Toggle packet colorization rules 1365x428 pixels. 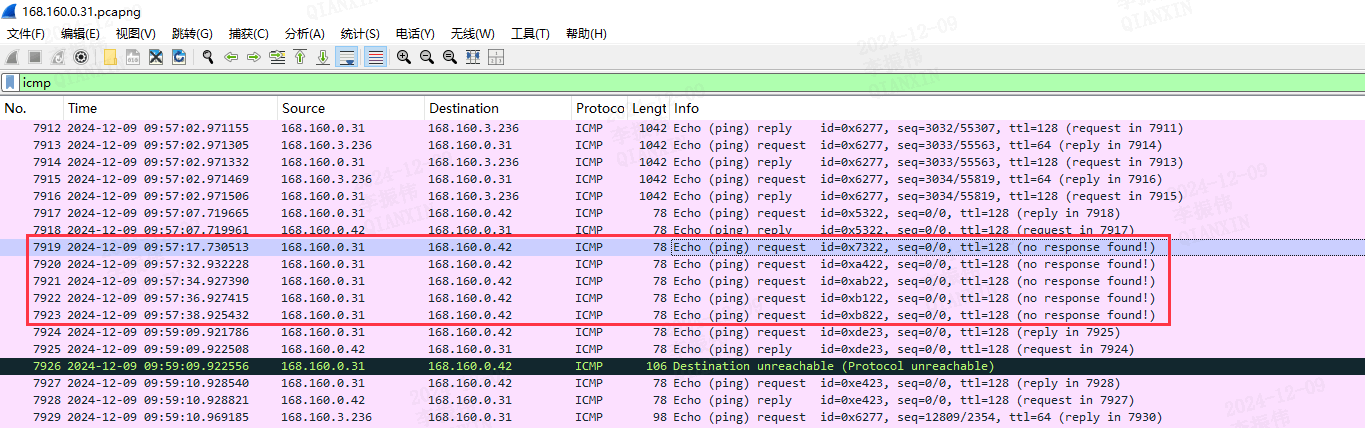pos(375,57)
